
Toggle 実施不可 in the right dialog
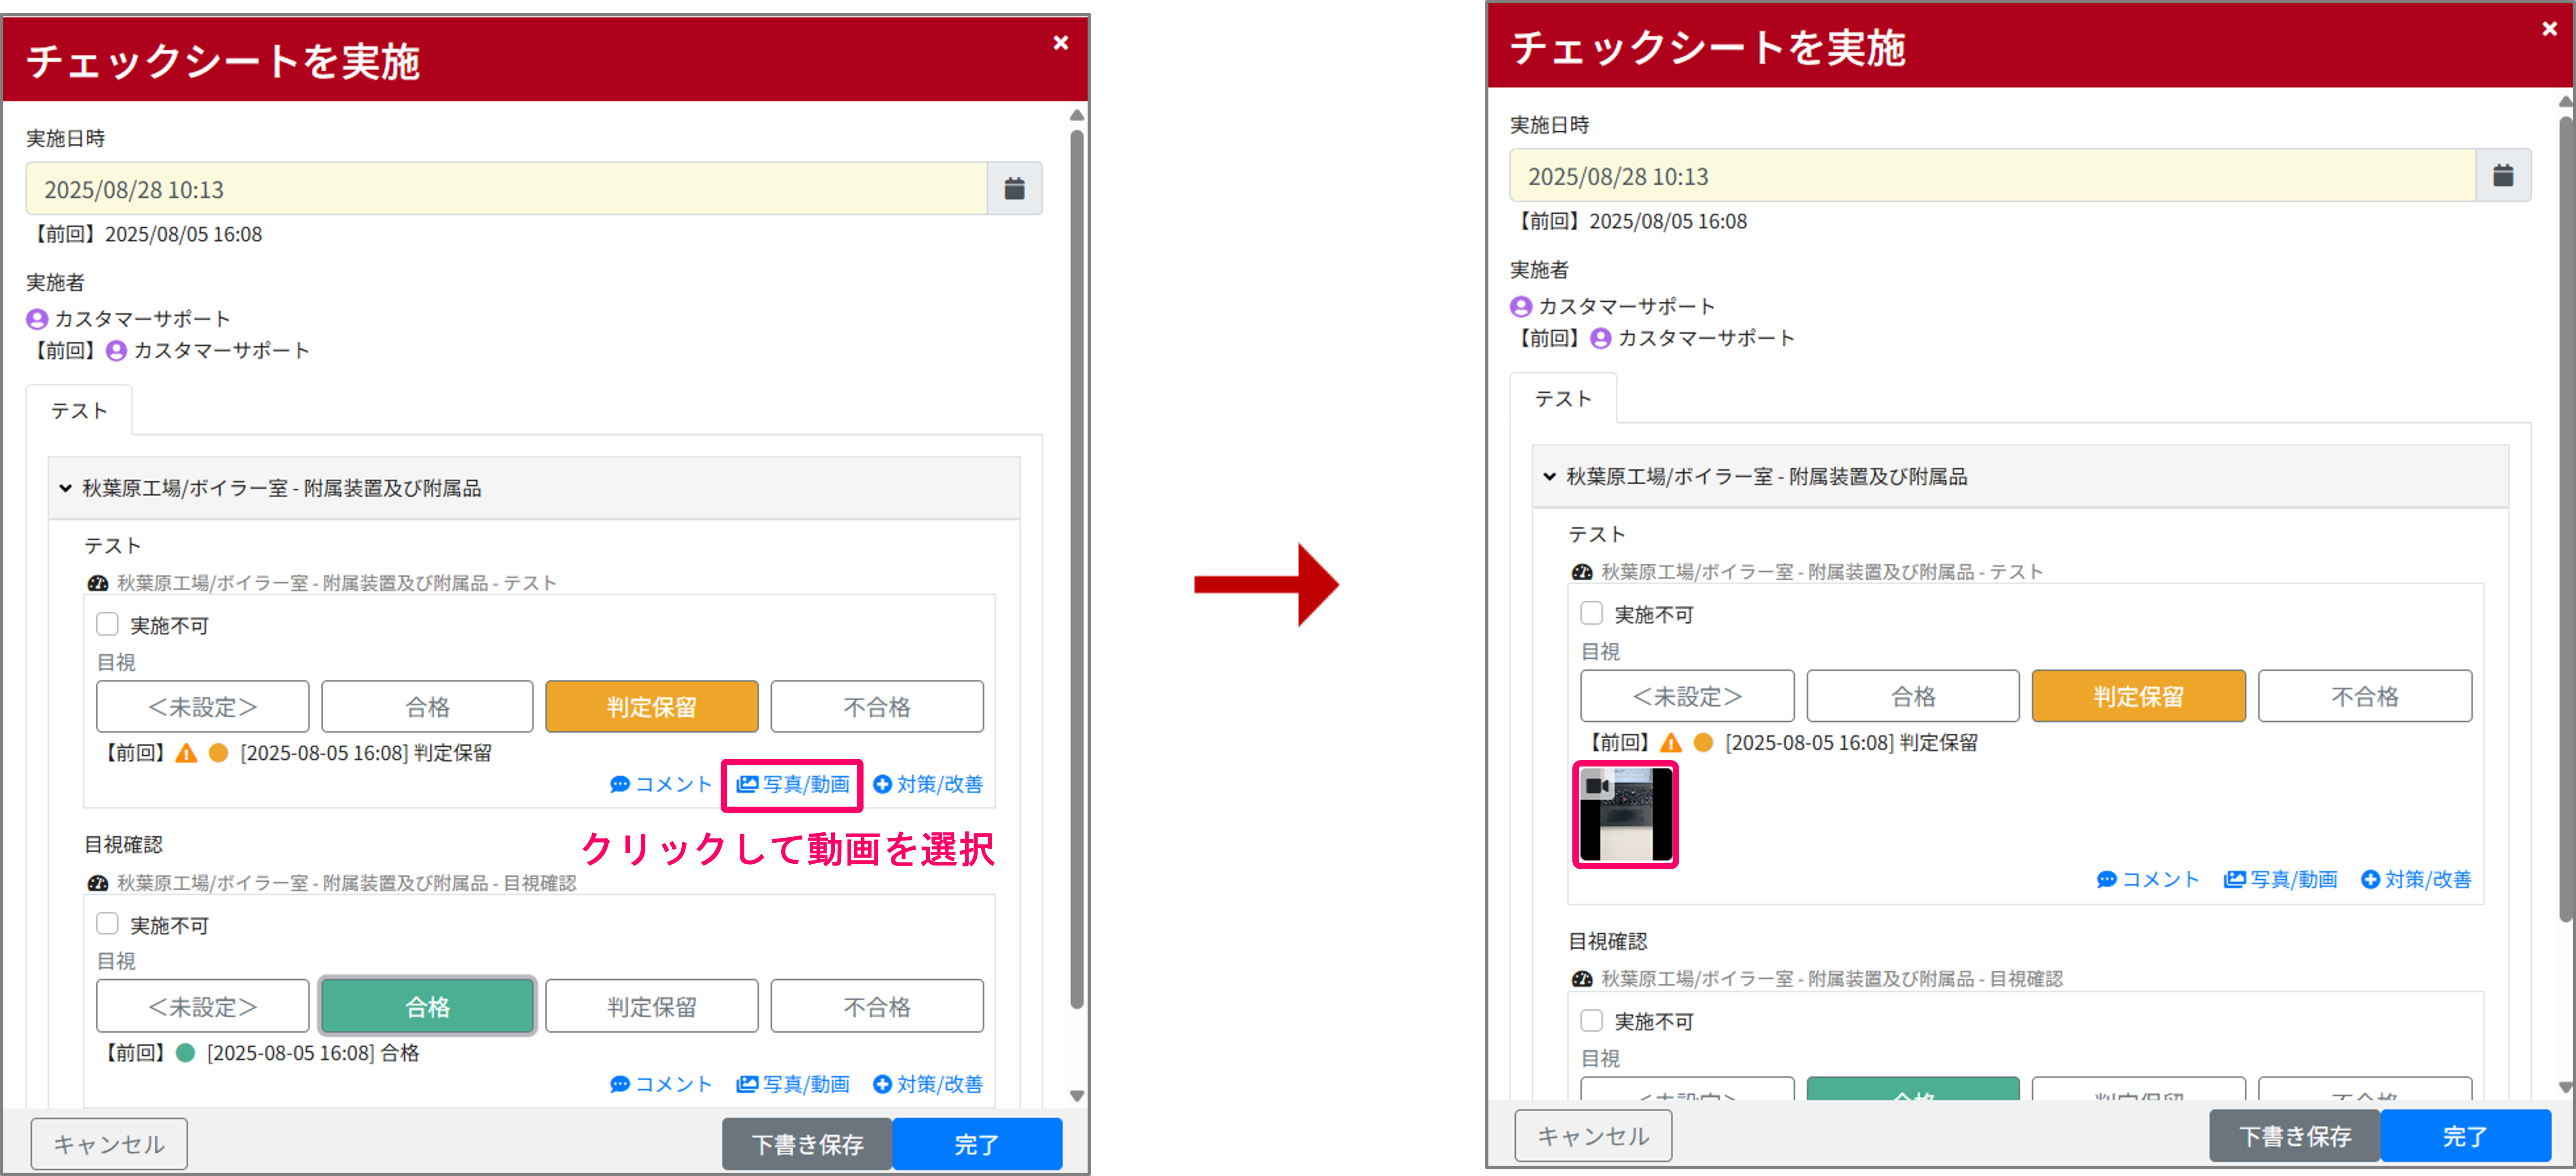click(x=1592, y=613)
